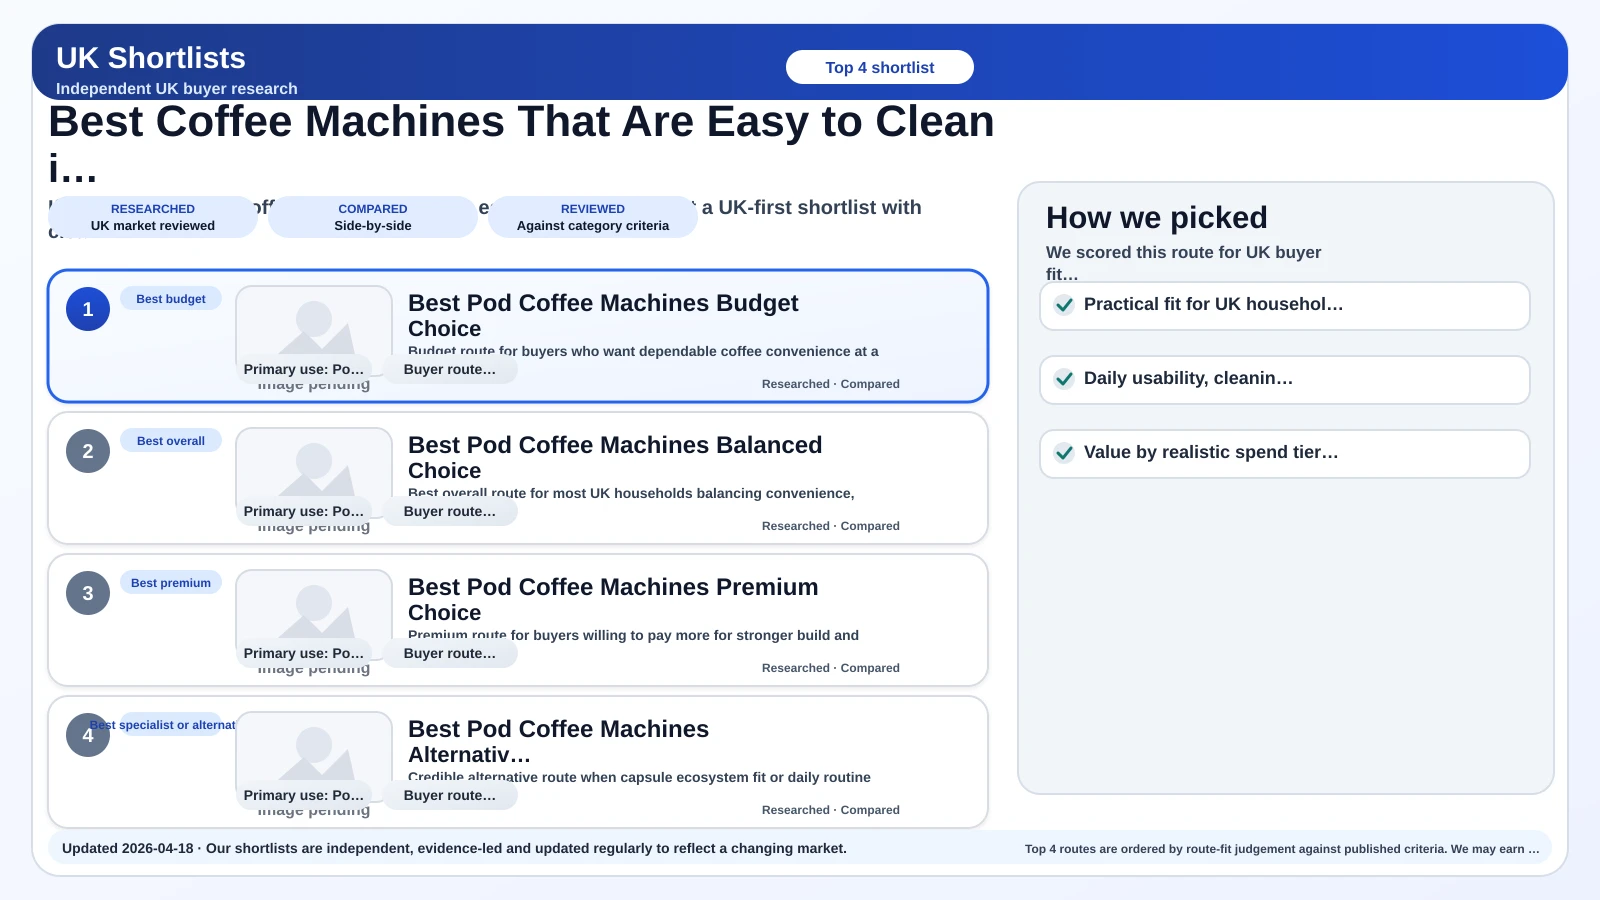Select the Reviewed Against category criteria badge
Image resolution: width=1600 pixels, height=900 pixels.
tap(593, 217)
